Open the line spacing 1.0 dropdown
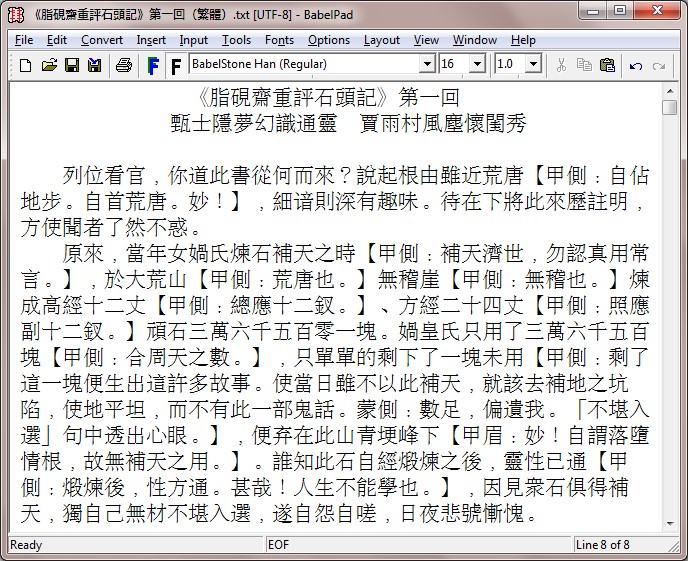Screen dimensions: 688x561 click(533, 64)
